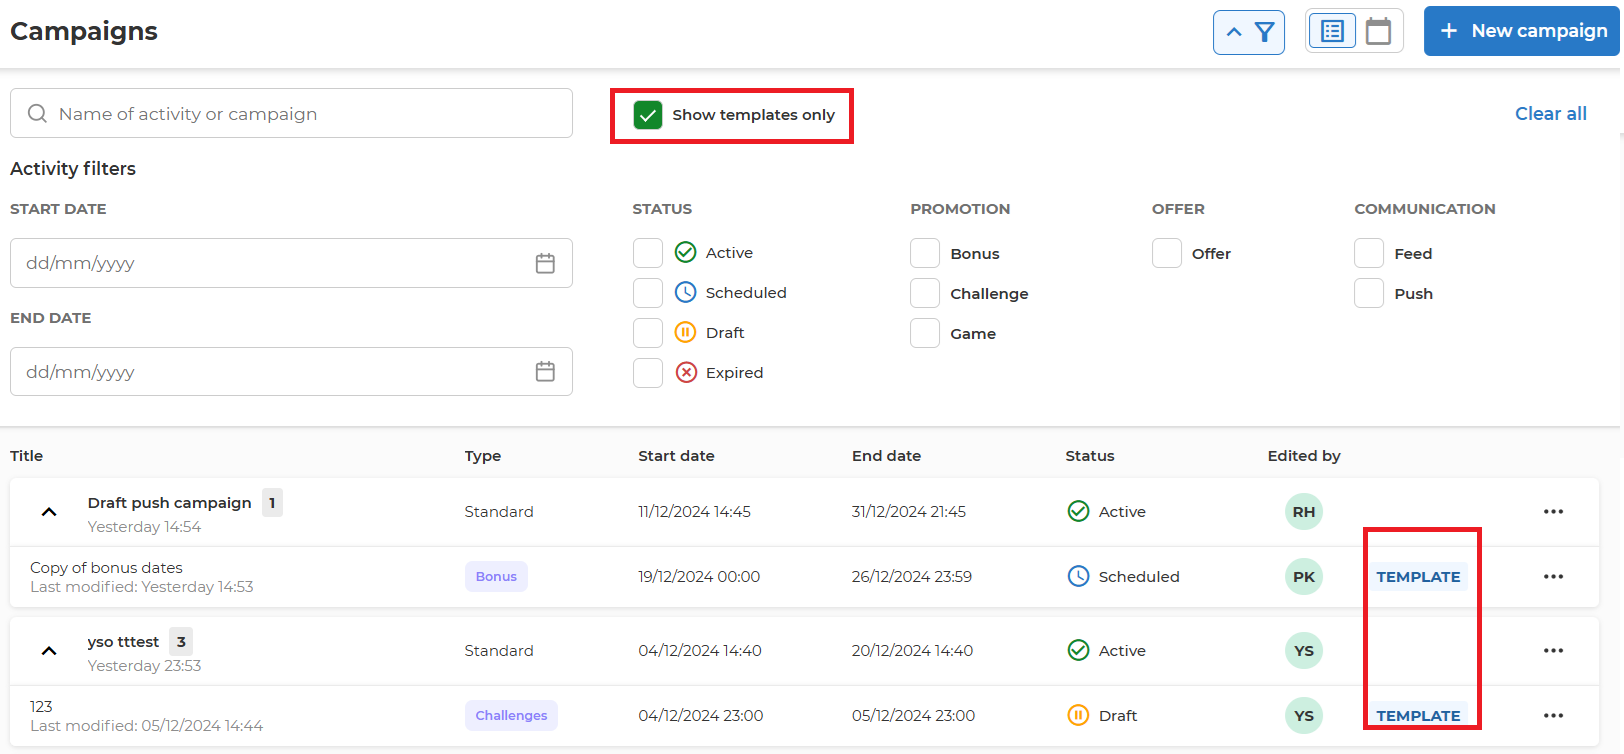Uncheck Show templates only
This screenshot has width=1624, height=754.
click(x=648, y=115)
